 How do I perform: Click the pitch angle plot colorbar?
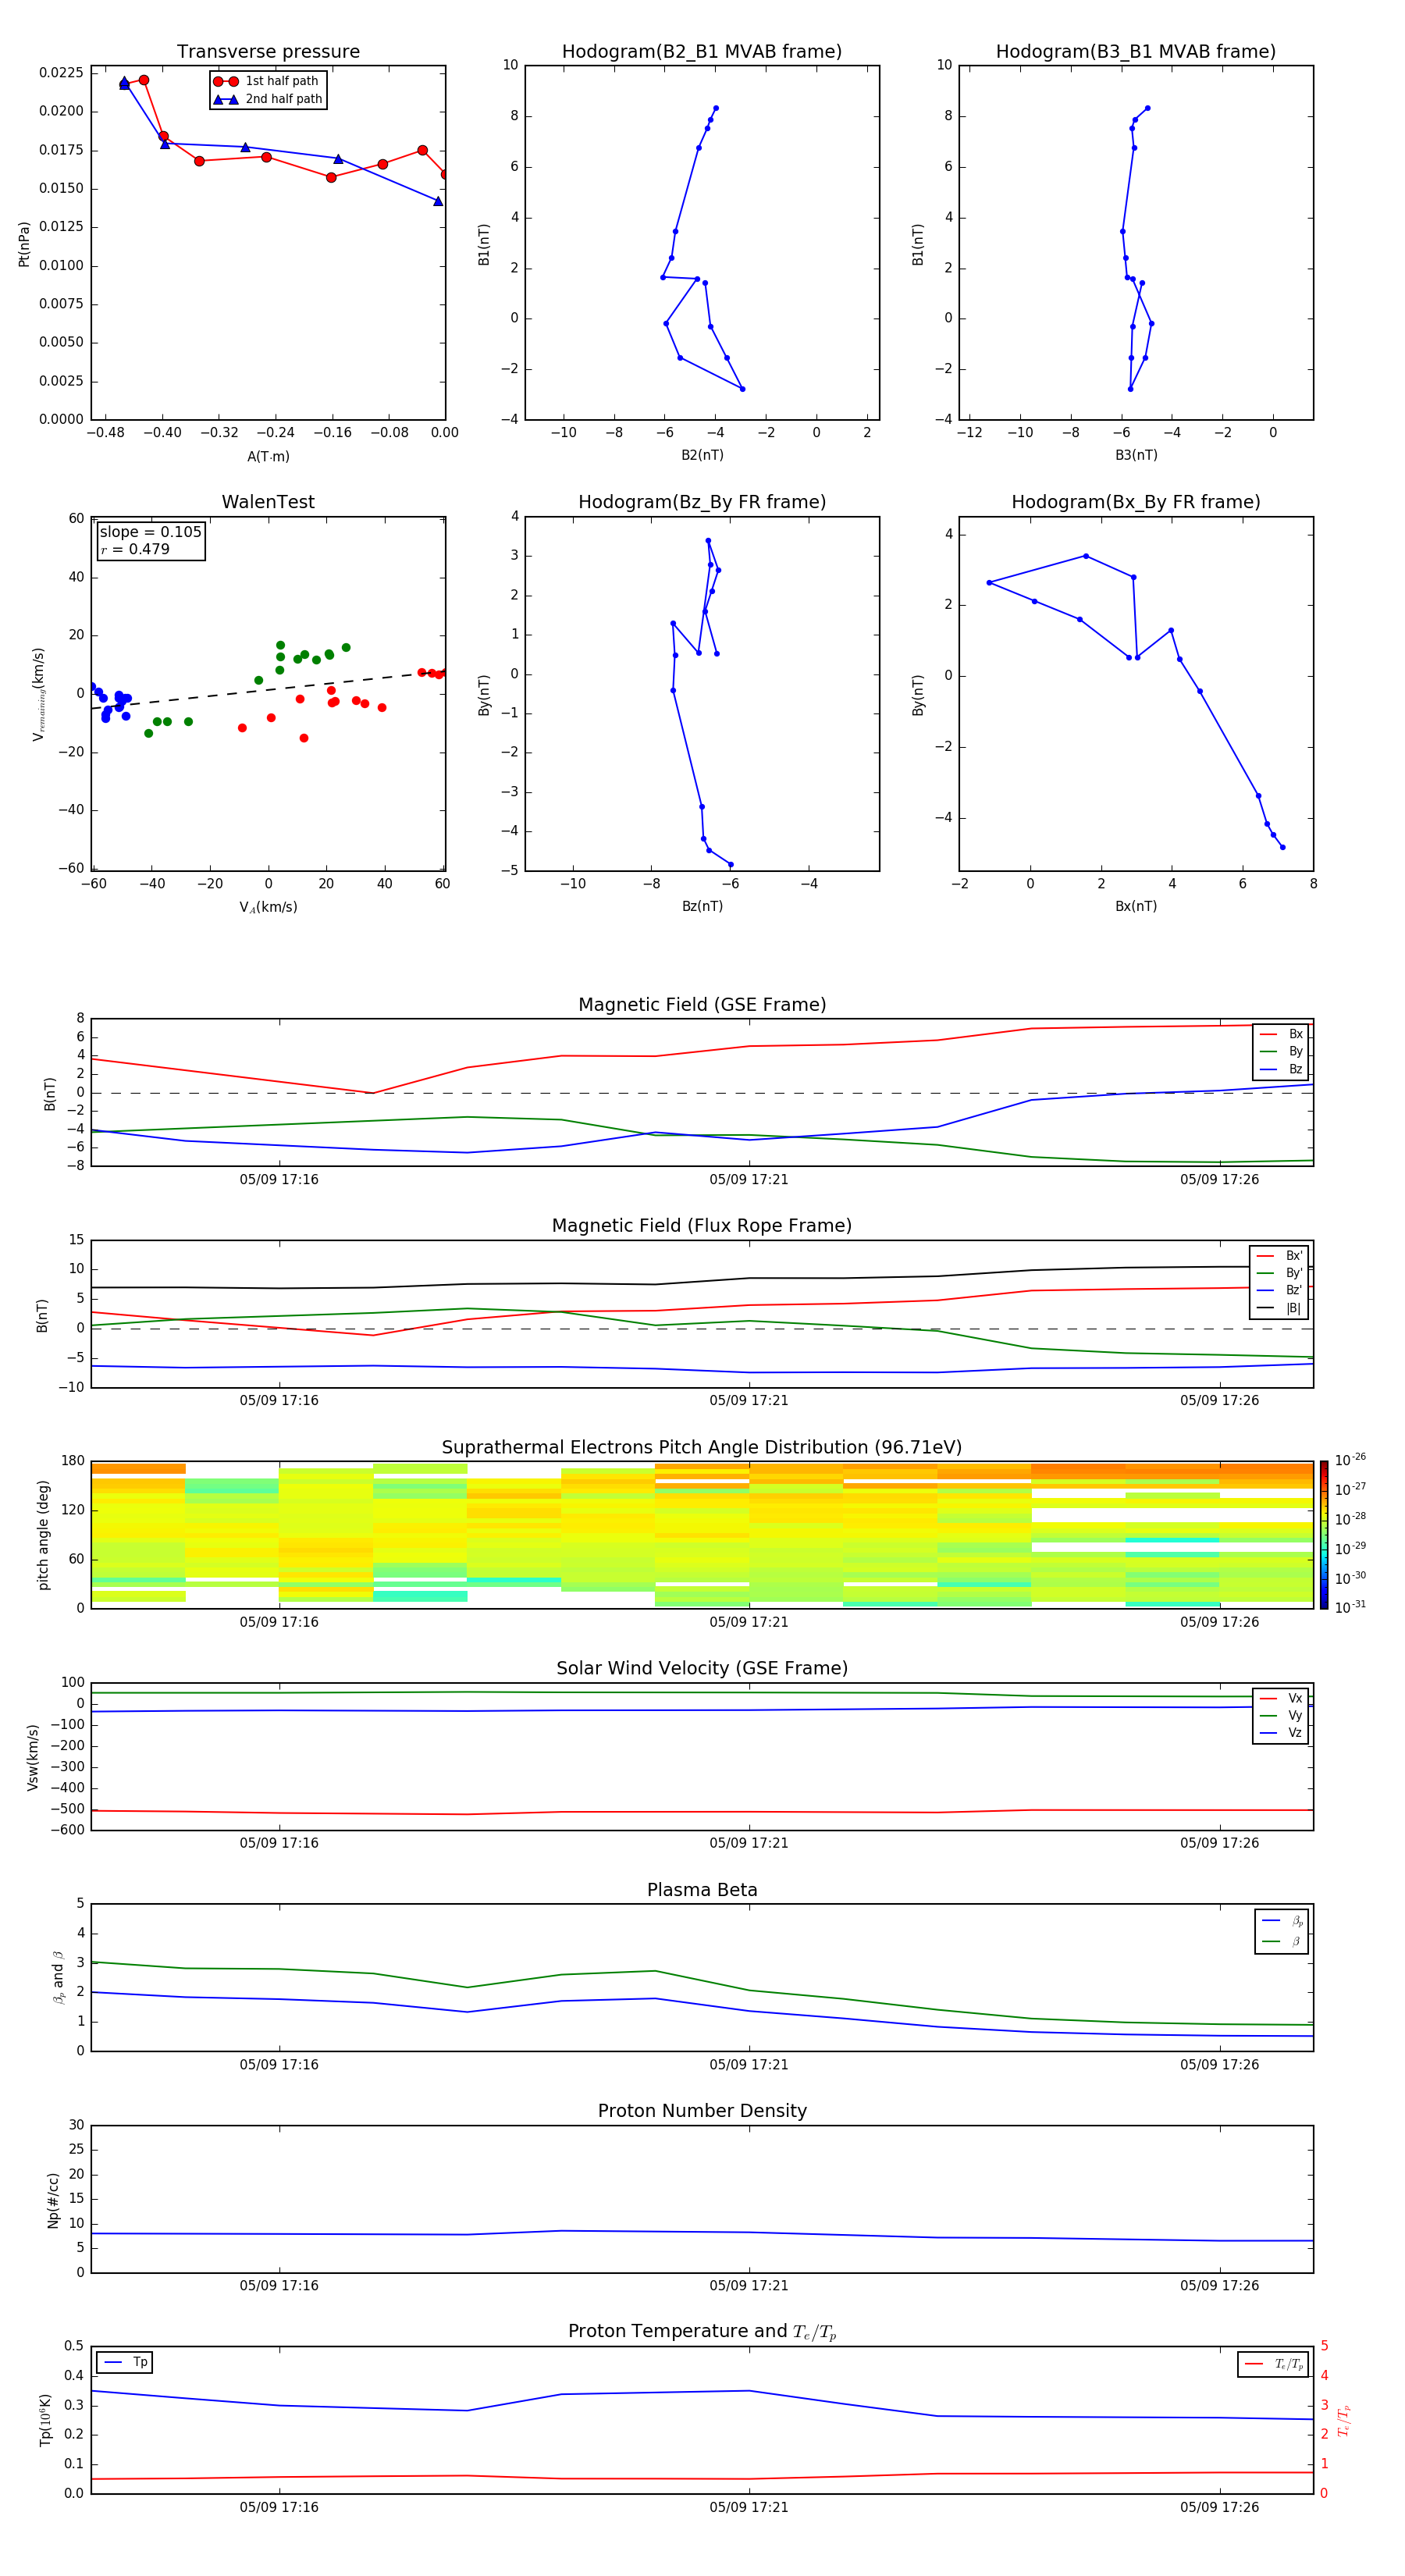tap(1324, 1535)
